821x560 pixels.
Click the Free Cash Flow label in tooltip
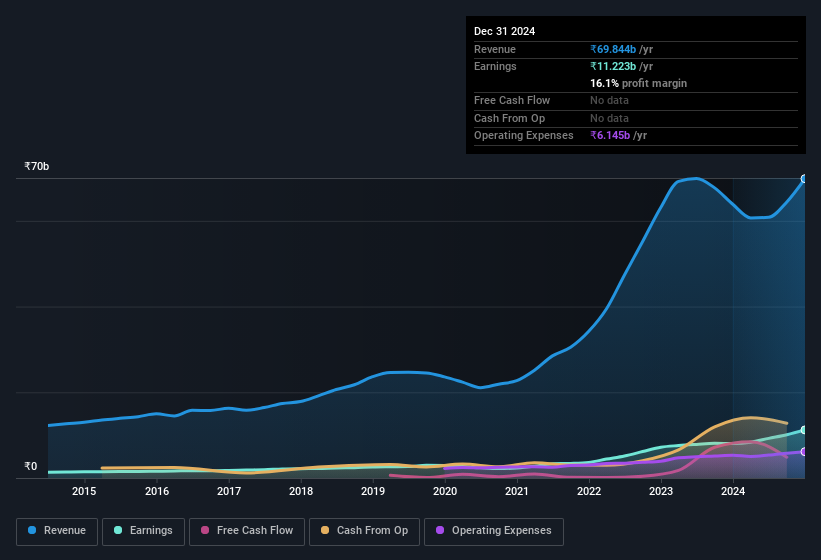point(512,100)
